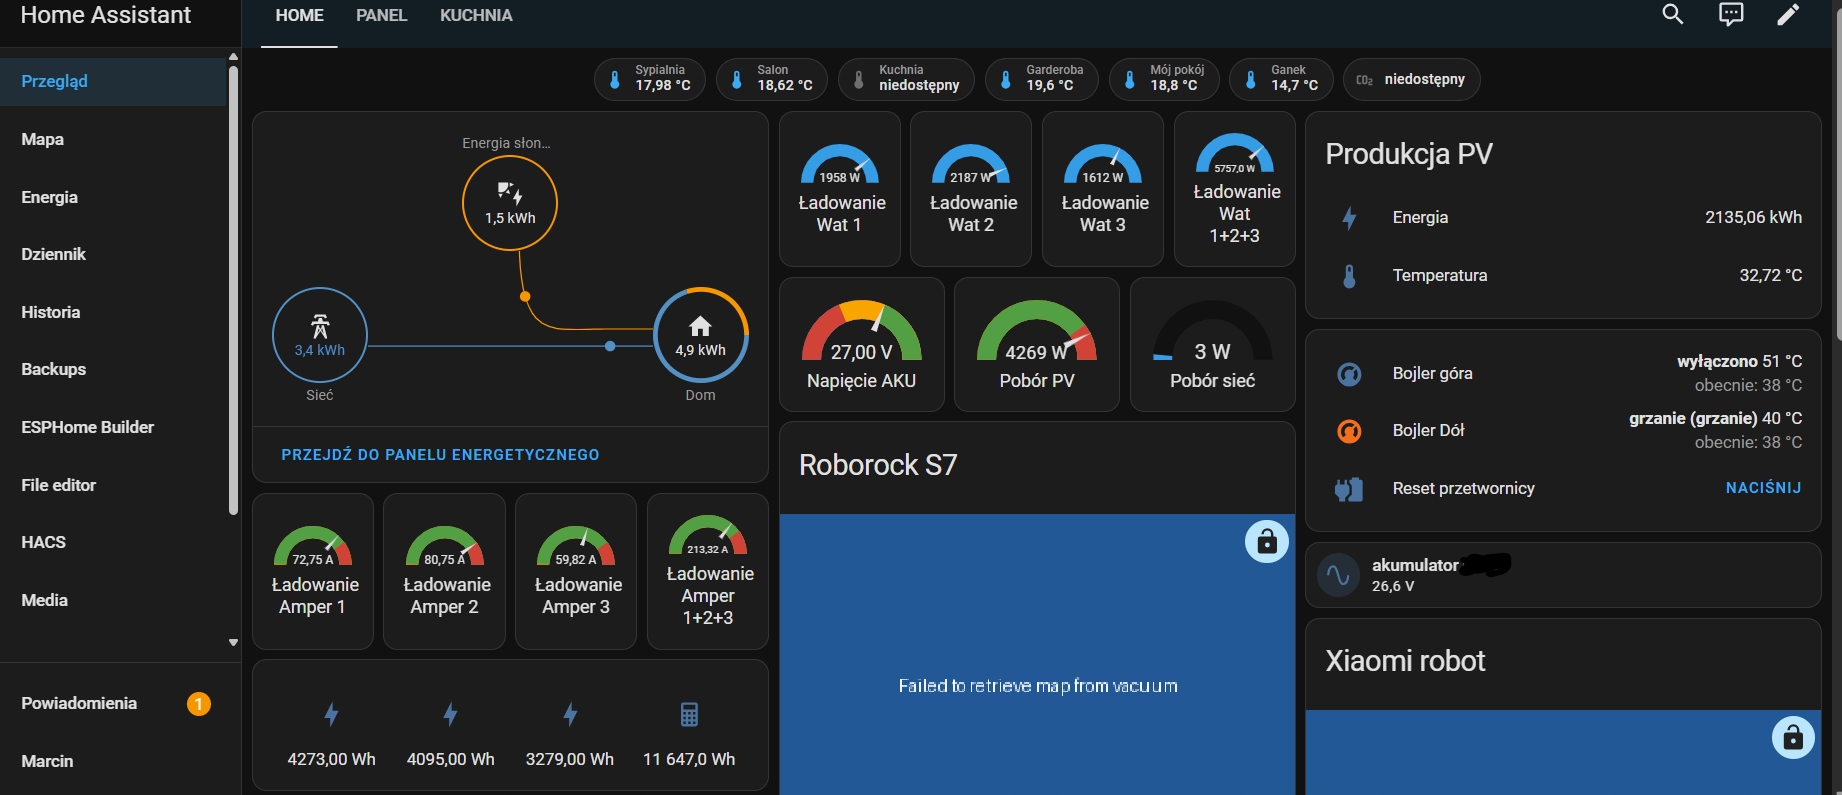Click the house Dom icon
The image size is (1842, 795).
click(x=700, y=326)
